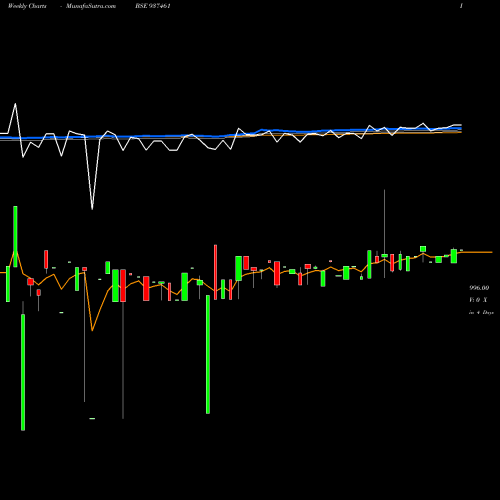Click the white indicator line's deepest trough
This screenshot has width=500, height=500.
[x=92, y=209]
